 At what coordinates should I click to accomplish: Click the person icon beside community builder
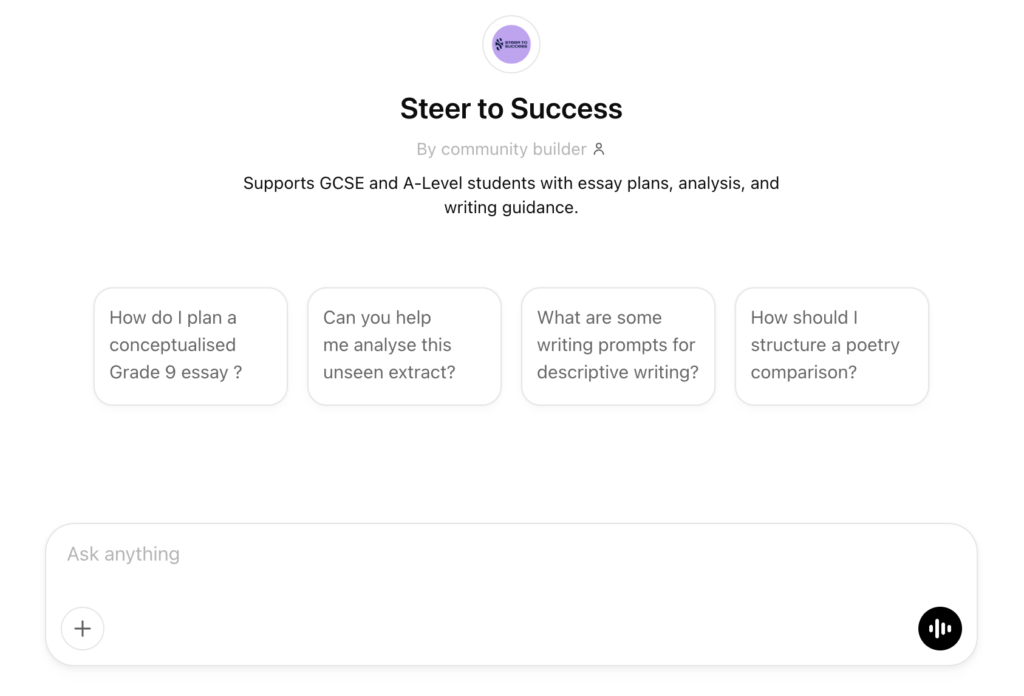[x=599, y=149]
